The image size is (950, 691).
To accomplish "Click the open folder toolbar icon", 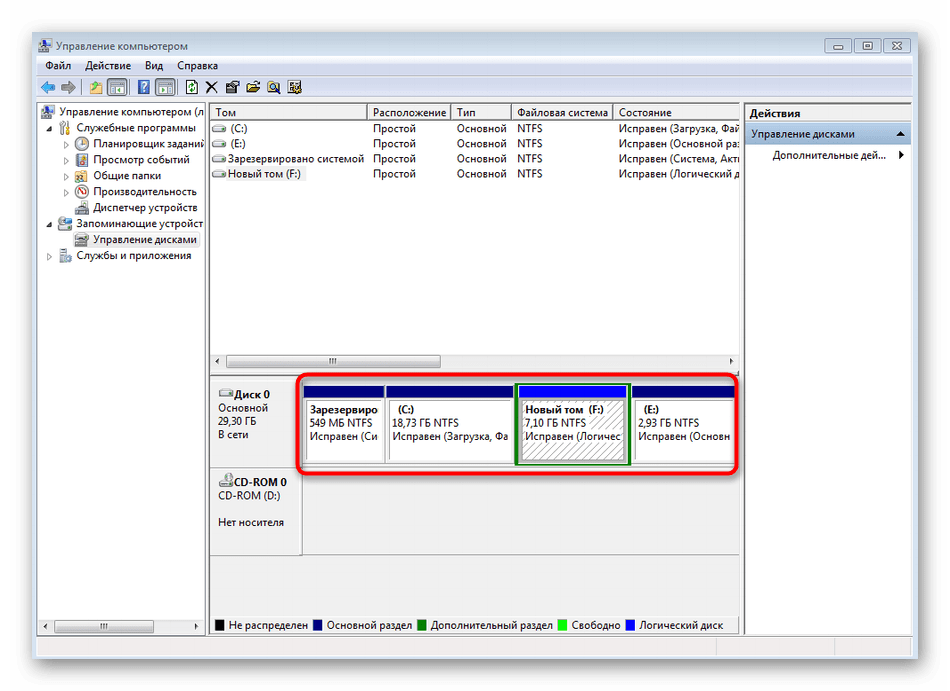I will pos(253,87).
